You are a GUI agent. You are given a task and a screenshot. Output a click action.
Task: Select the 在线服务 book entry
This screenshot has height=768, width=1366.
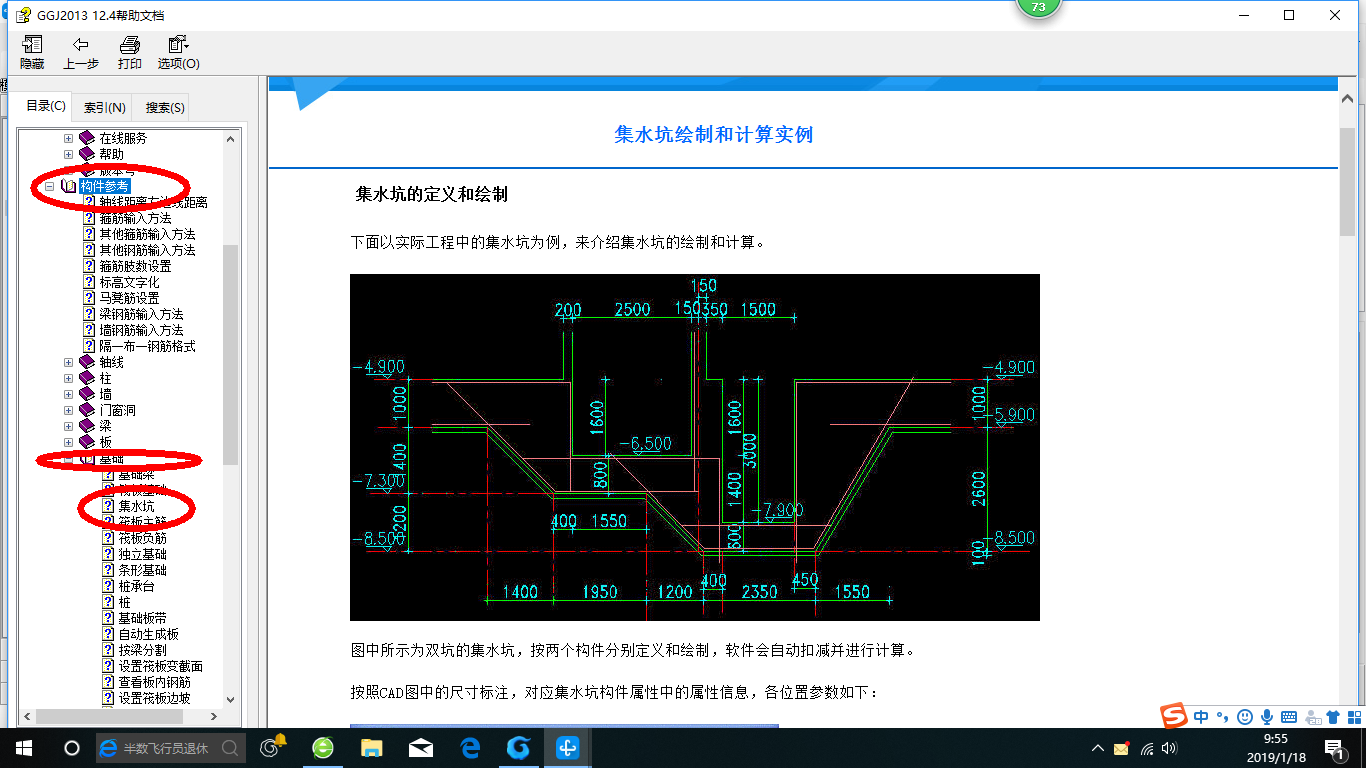113,138
